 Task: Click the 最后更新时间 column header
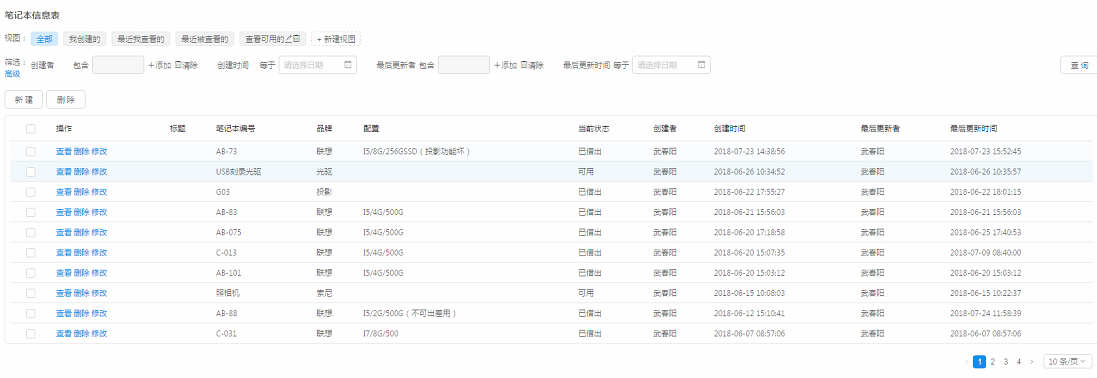[x=973, y=129]
